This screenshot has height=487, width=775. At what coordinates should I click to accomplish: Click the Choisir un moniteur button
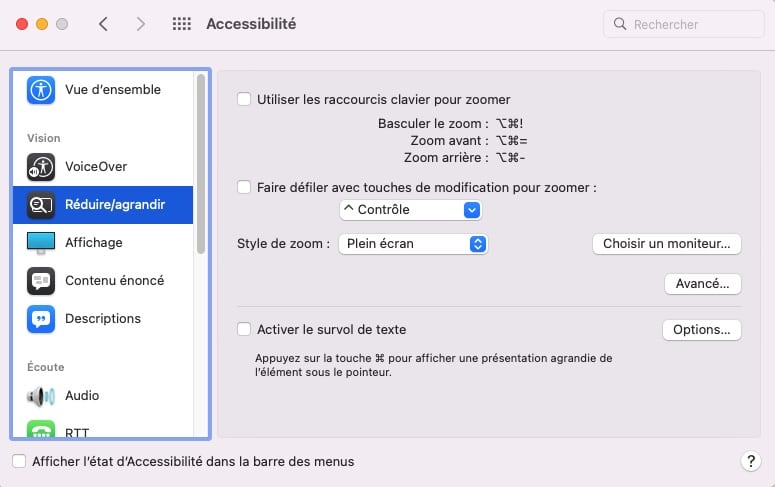tap(666, 244)
